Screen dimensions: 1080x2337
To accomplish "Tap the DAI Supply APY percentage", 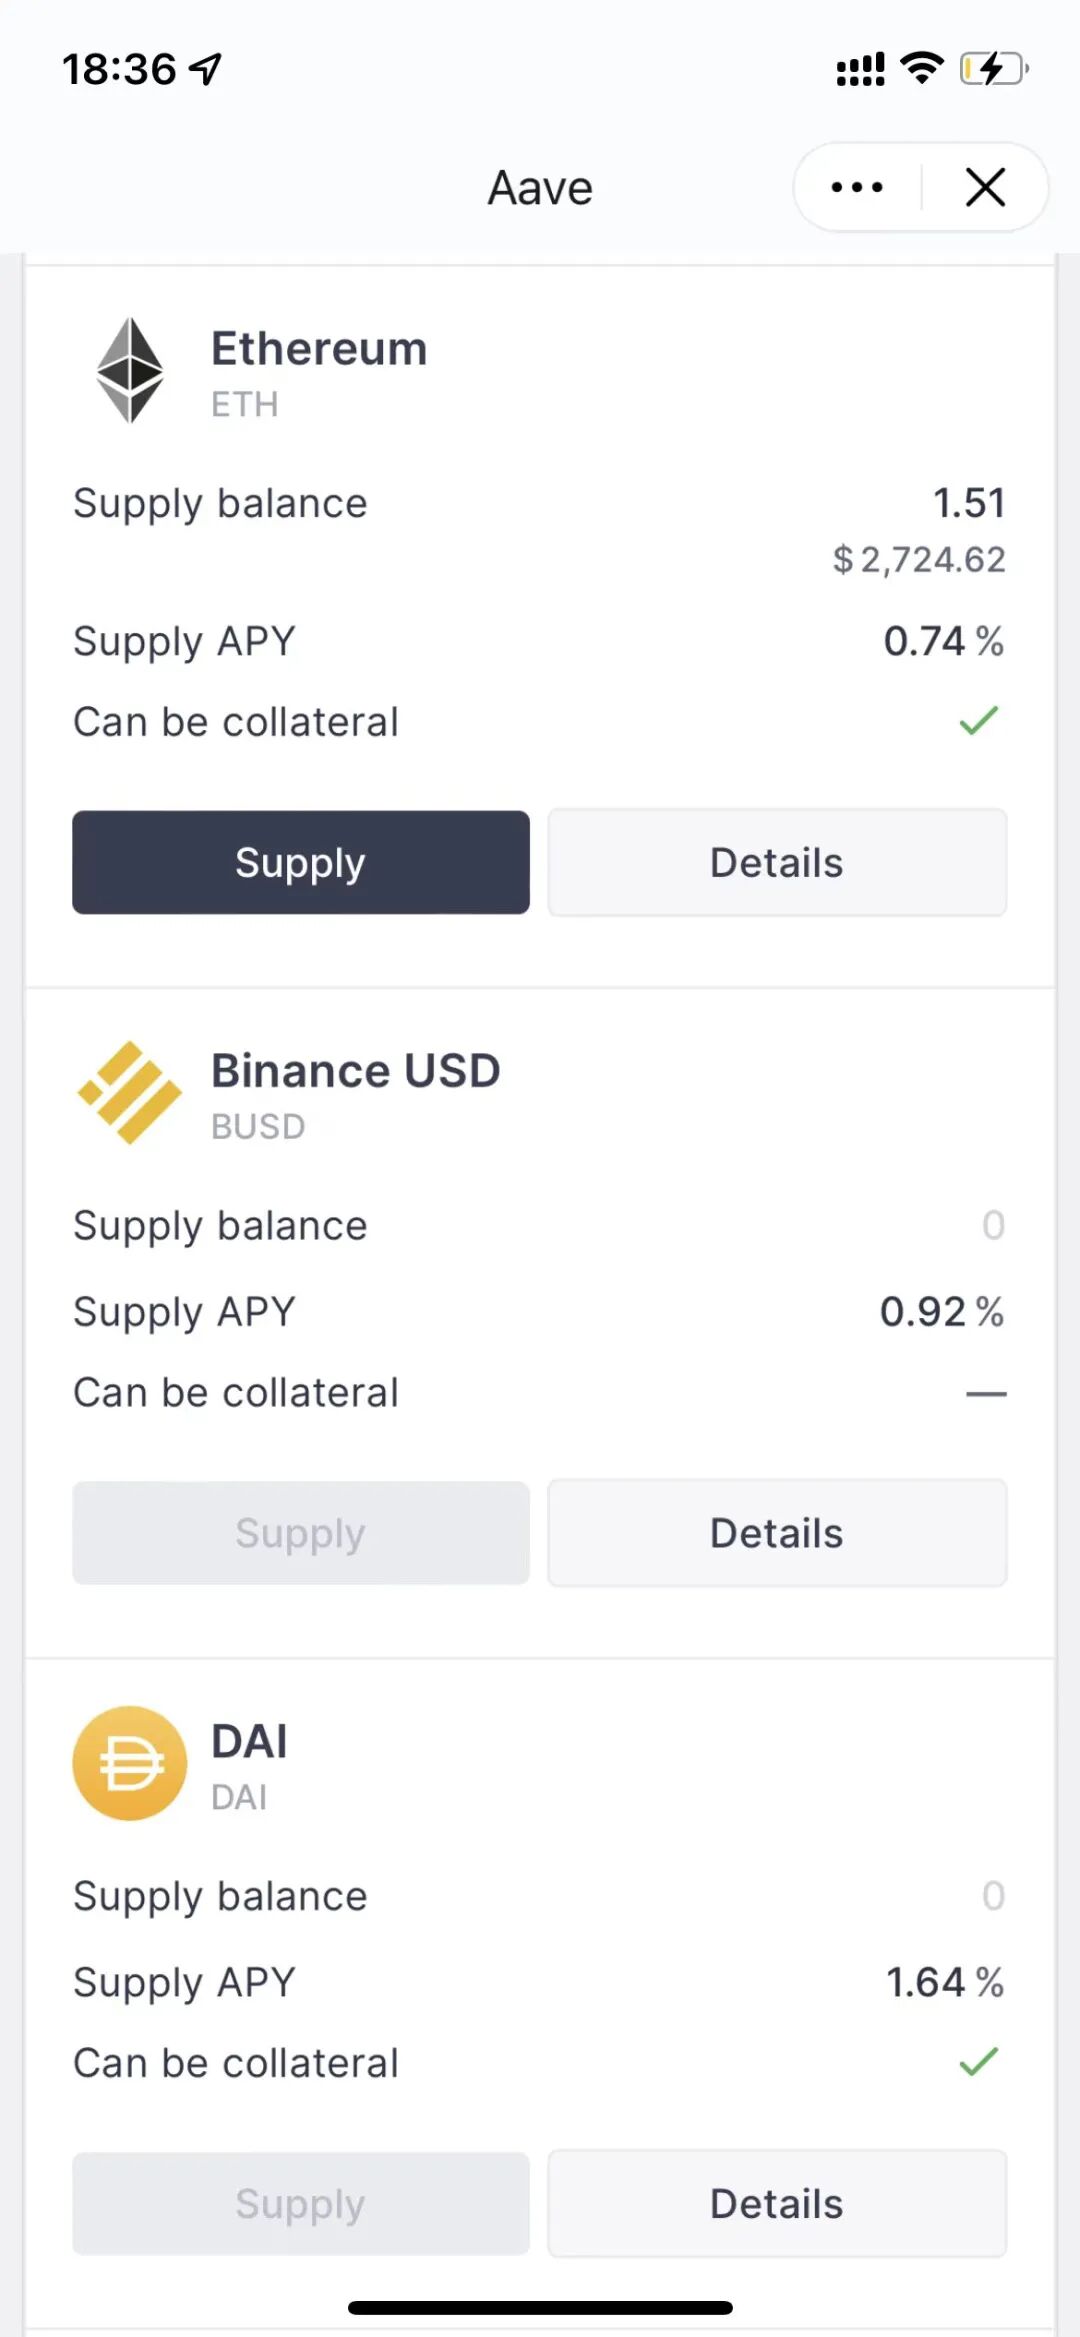I will (x=944, y=1982).
